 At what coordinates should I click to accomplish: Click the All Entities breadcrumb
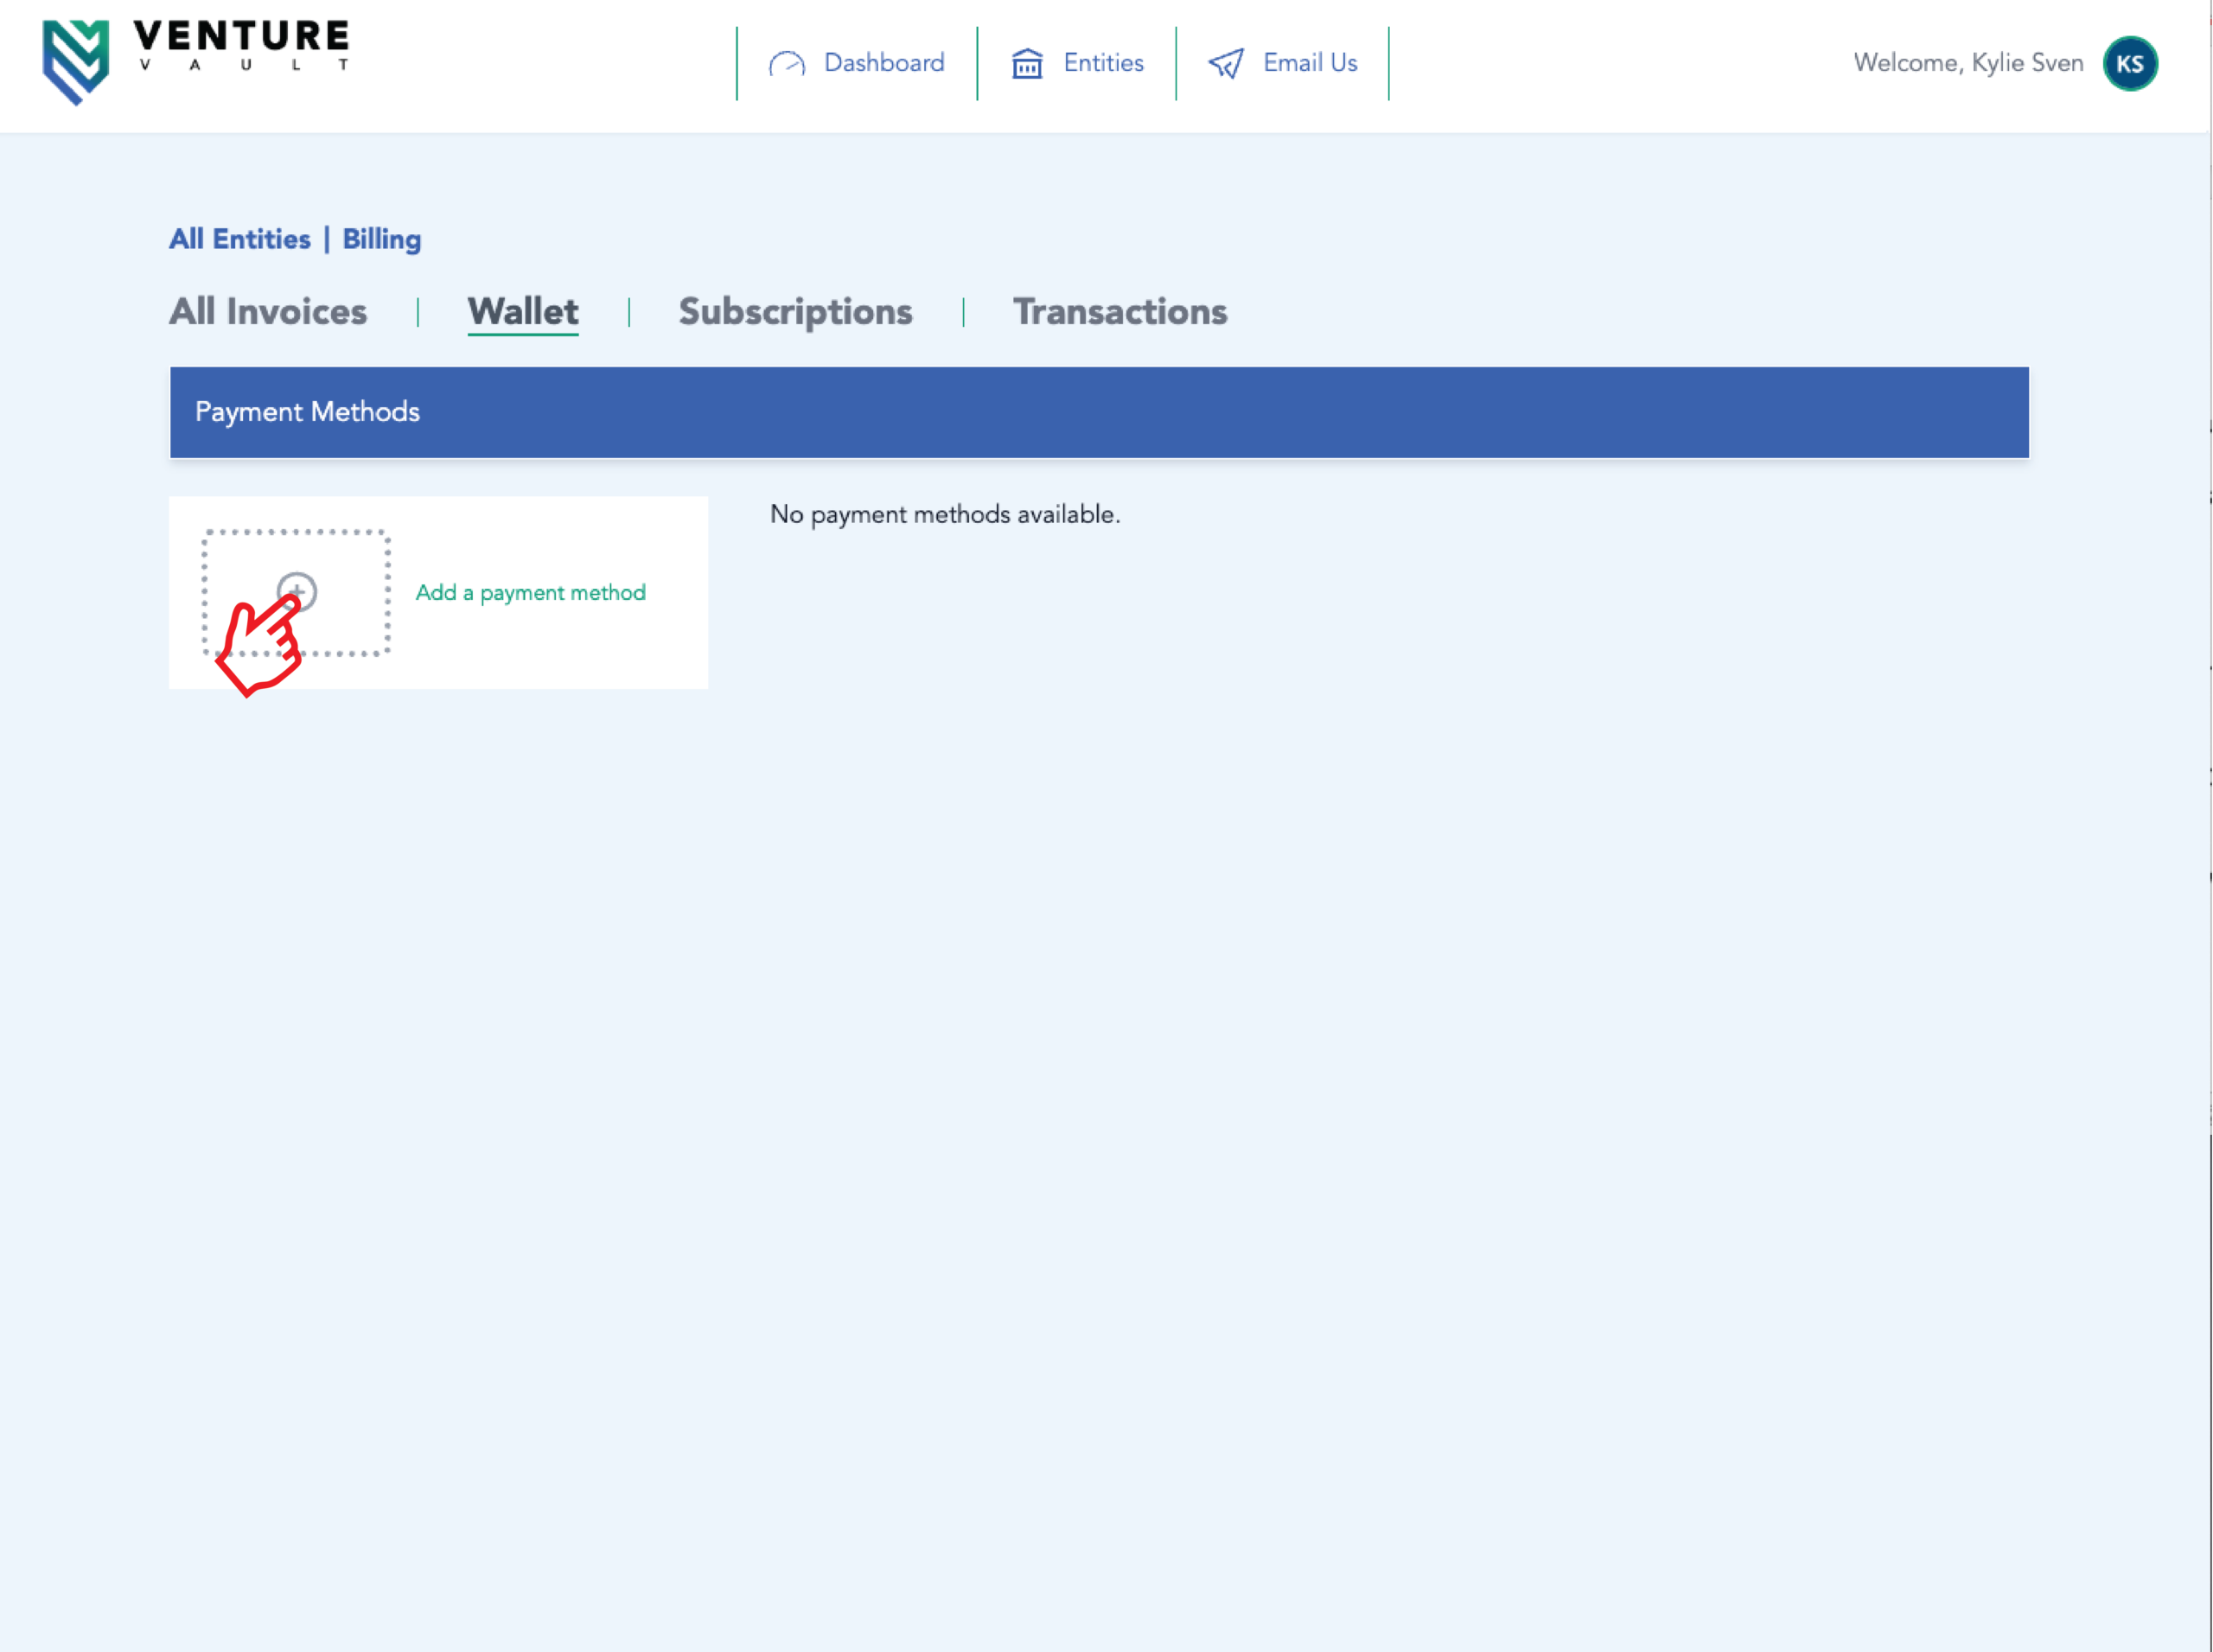(x=240, y=239)
